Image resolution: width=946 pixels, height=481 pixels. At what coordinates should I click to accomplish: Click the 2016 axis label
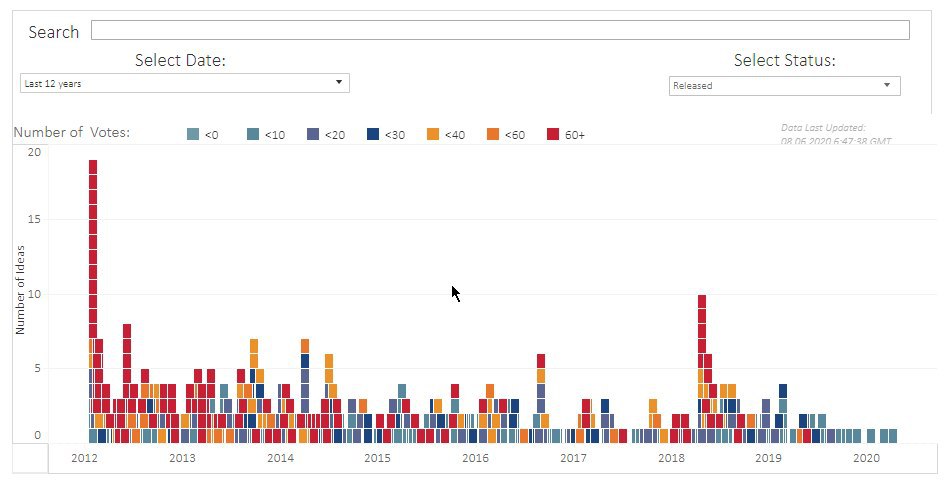click(x=475, y=458)
